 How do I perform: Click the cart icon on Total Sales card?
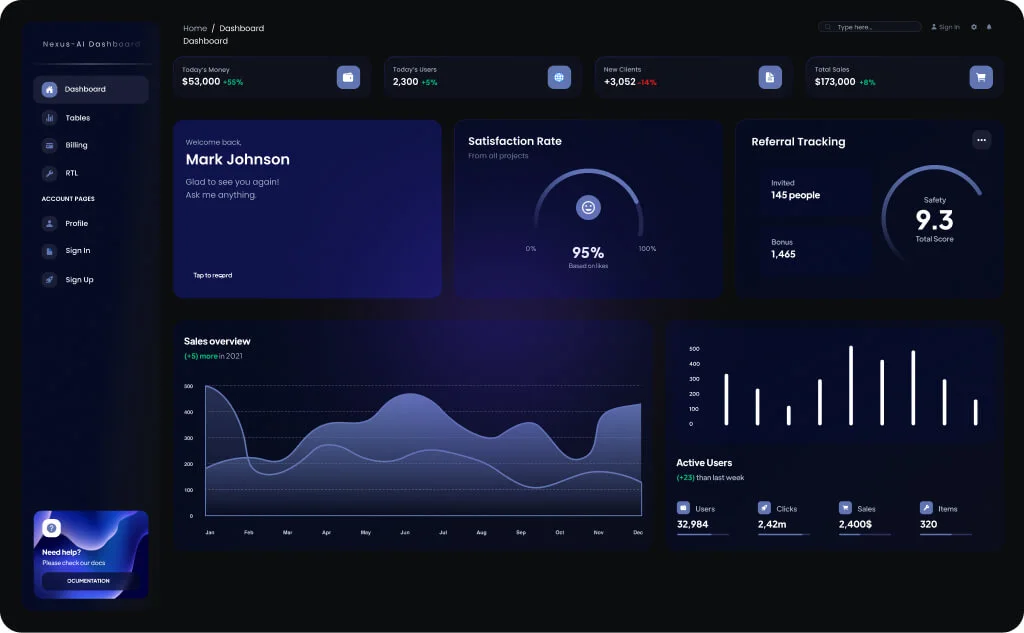pyautogui.click(x=981, y=77)
